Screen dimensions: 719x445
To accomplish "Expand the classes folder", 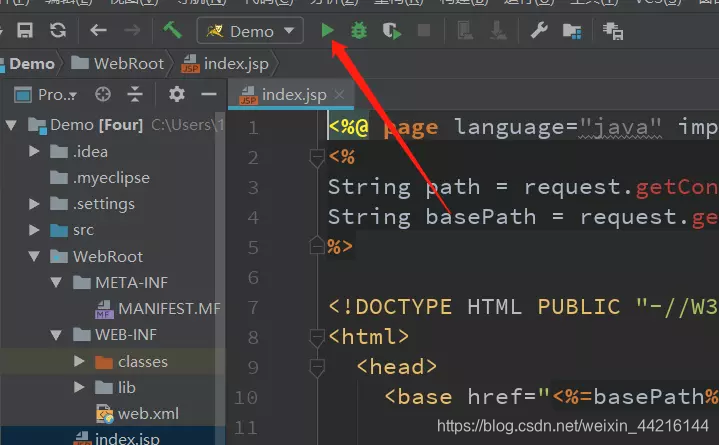I will 79,362.
